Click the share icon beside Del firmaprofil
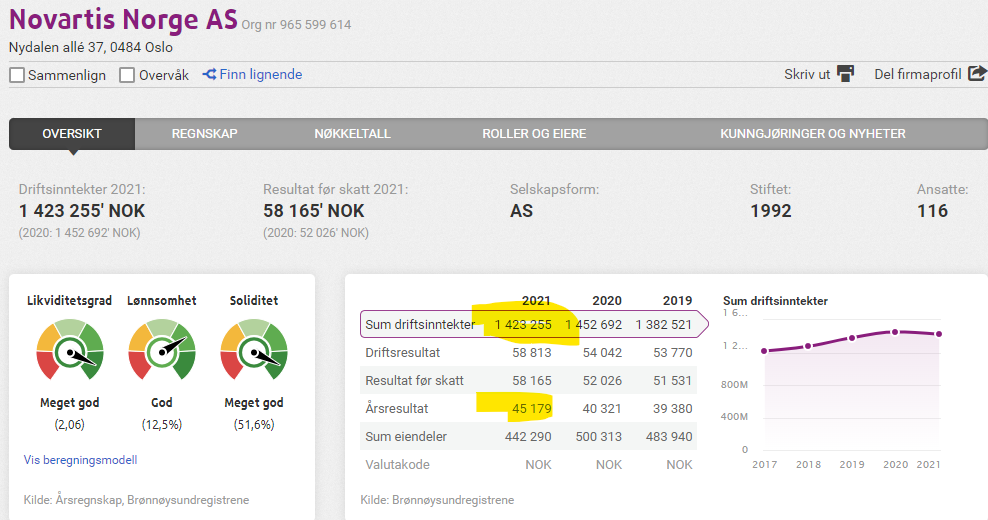 pyautogui.click(x=977, y=74)
